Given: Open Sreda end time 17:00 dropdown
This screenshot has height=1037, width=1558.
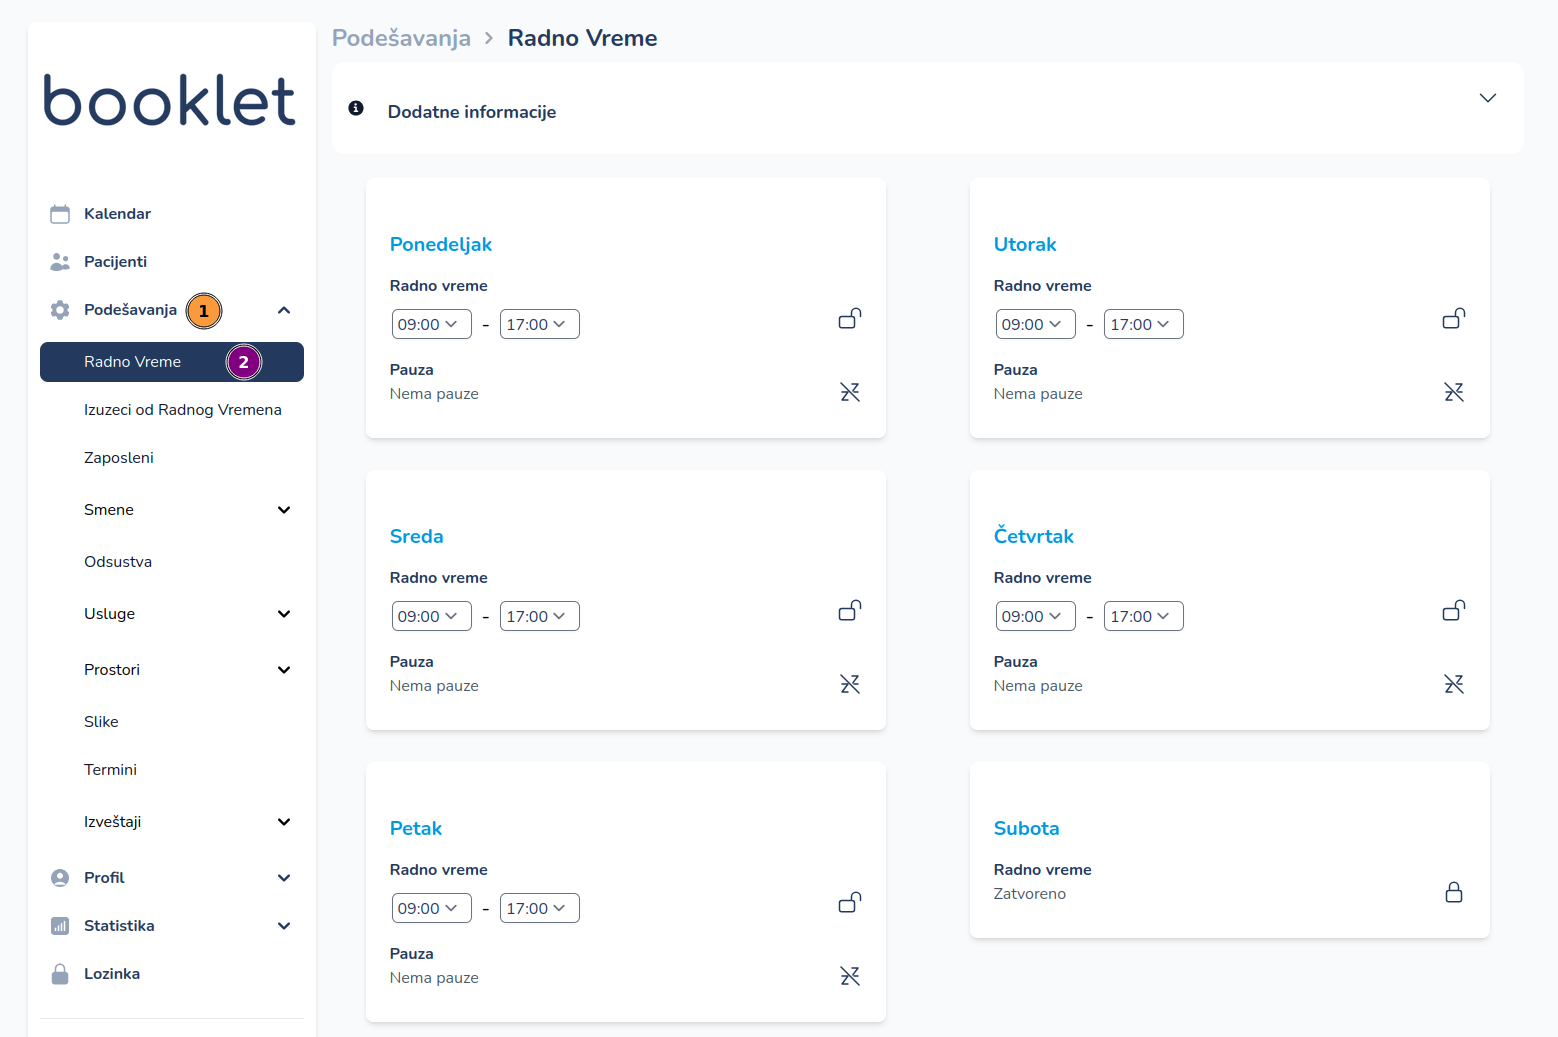Looking at the screenshot, I should [539, 616].
